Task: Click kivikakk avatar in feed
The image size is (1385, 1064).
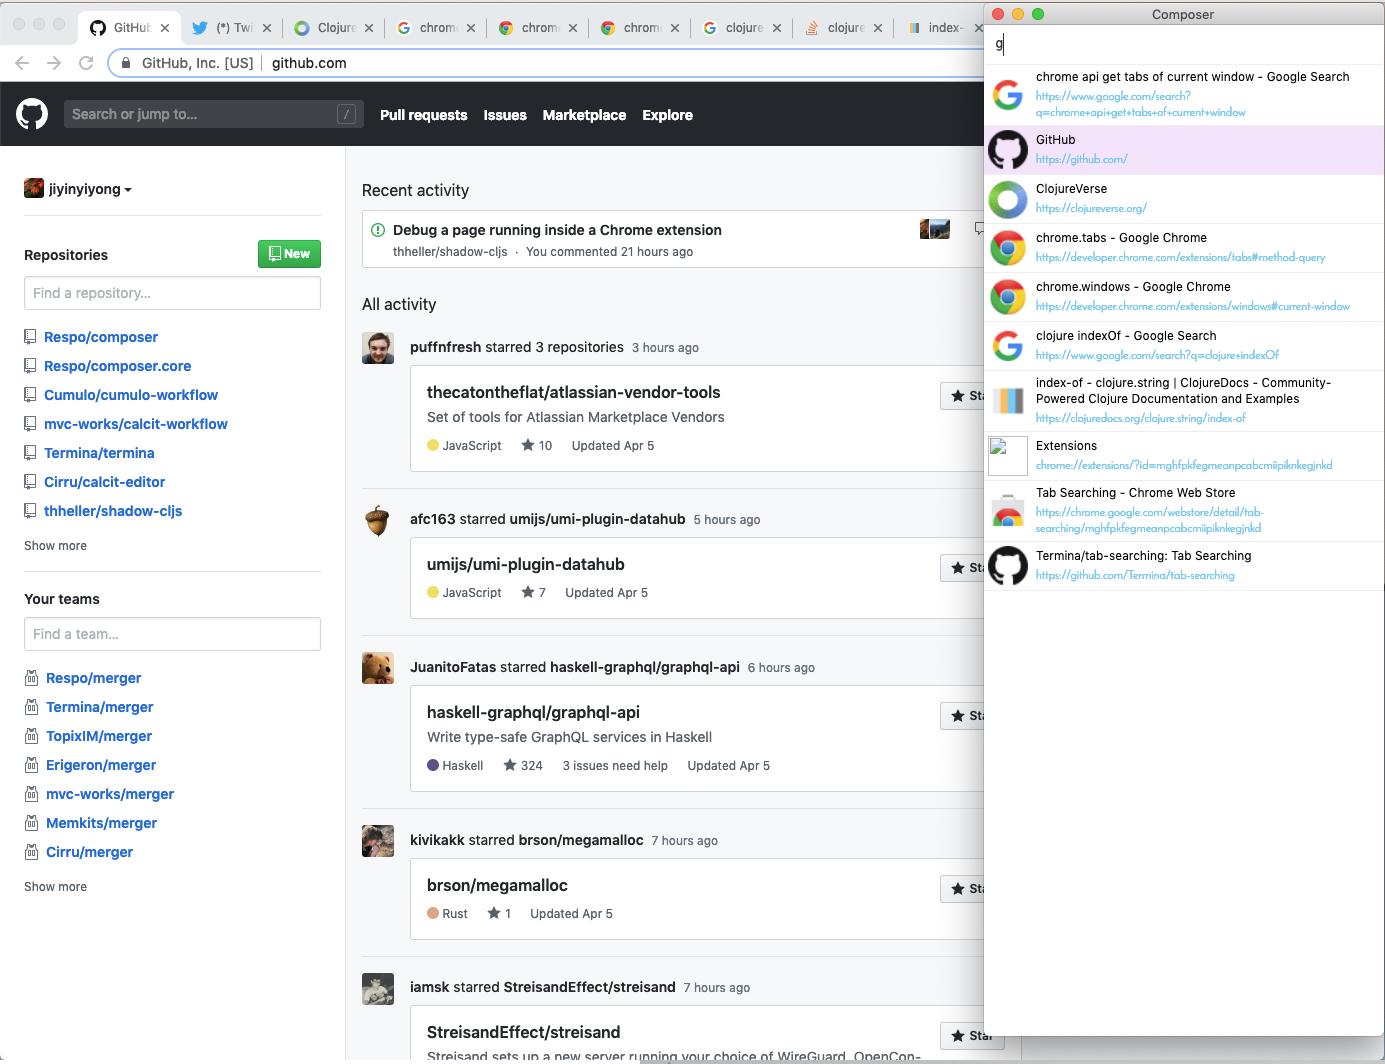Action: click(378, 841)
